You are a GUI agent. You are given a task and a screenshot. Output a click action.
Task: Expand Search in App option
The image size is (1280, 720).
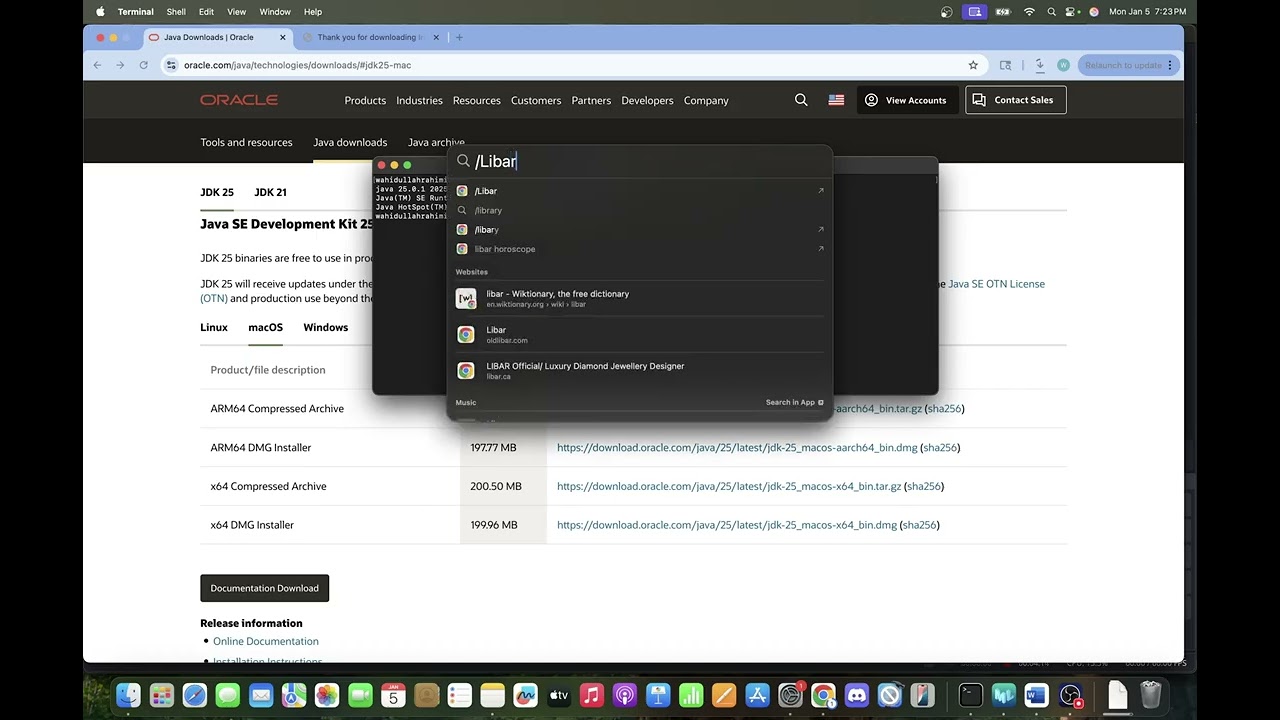795,402
